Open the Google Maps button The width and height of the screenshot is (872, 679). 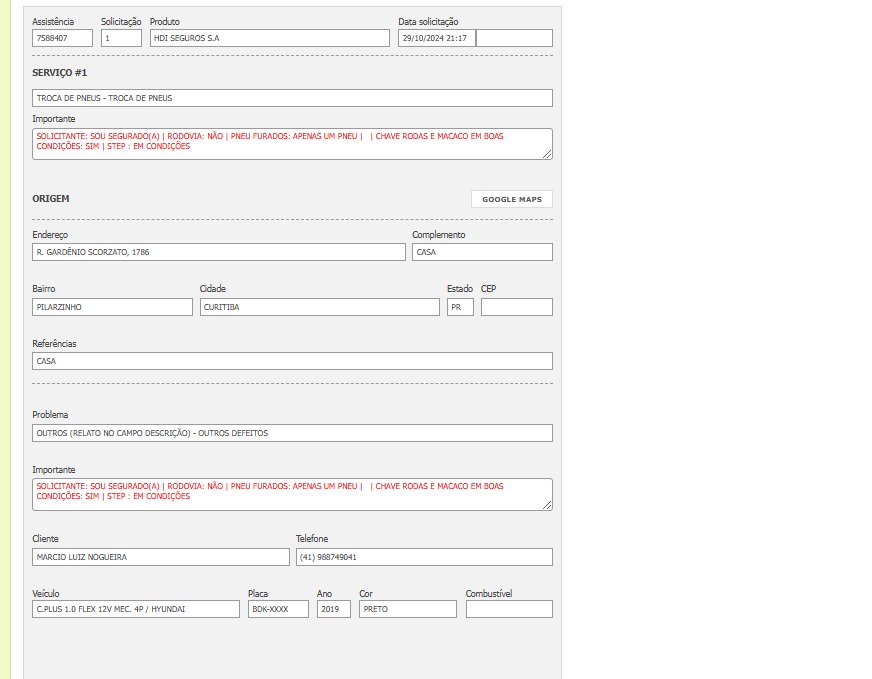tap(512, 199)
